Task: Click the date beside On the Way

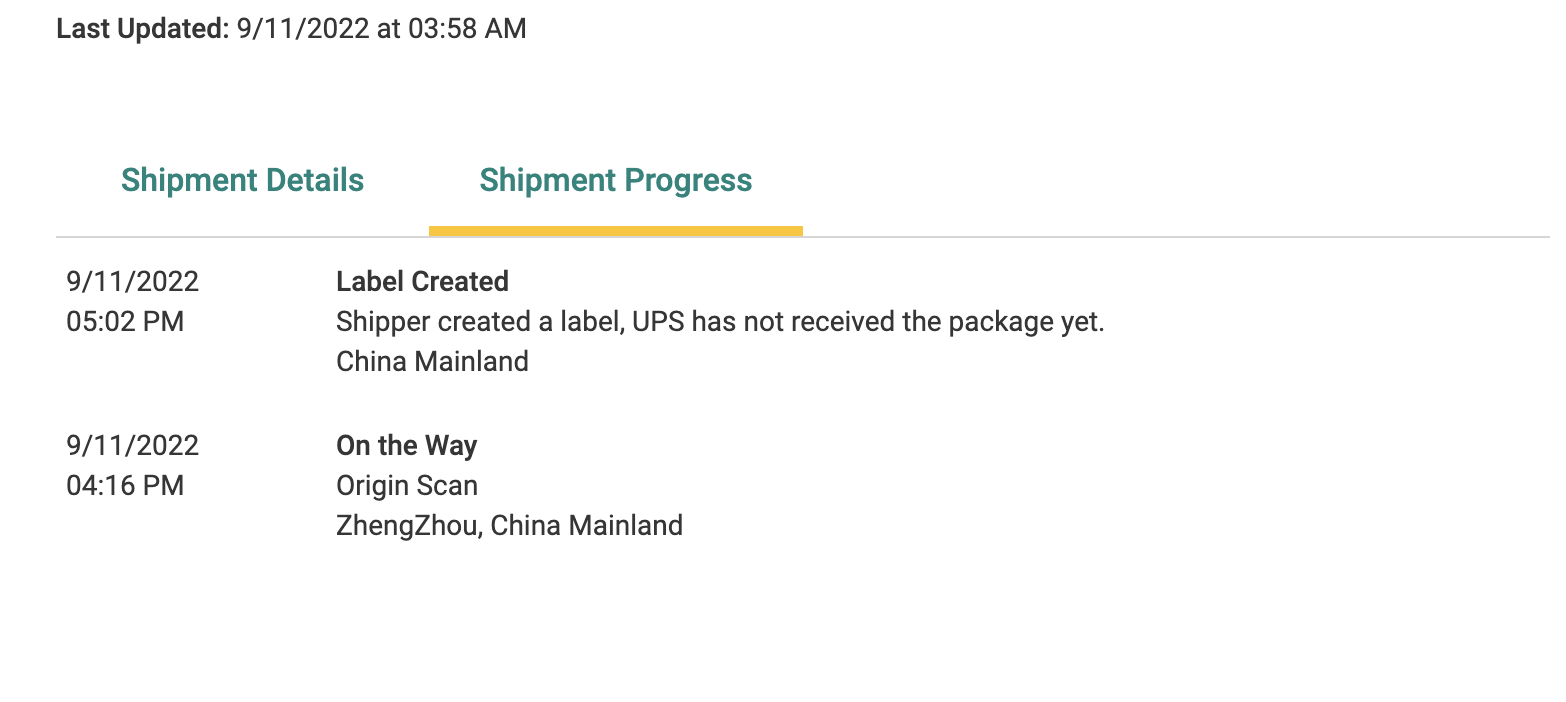Action: [132, 446]
